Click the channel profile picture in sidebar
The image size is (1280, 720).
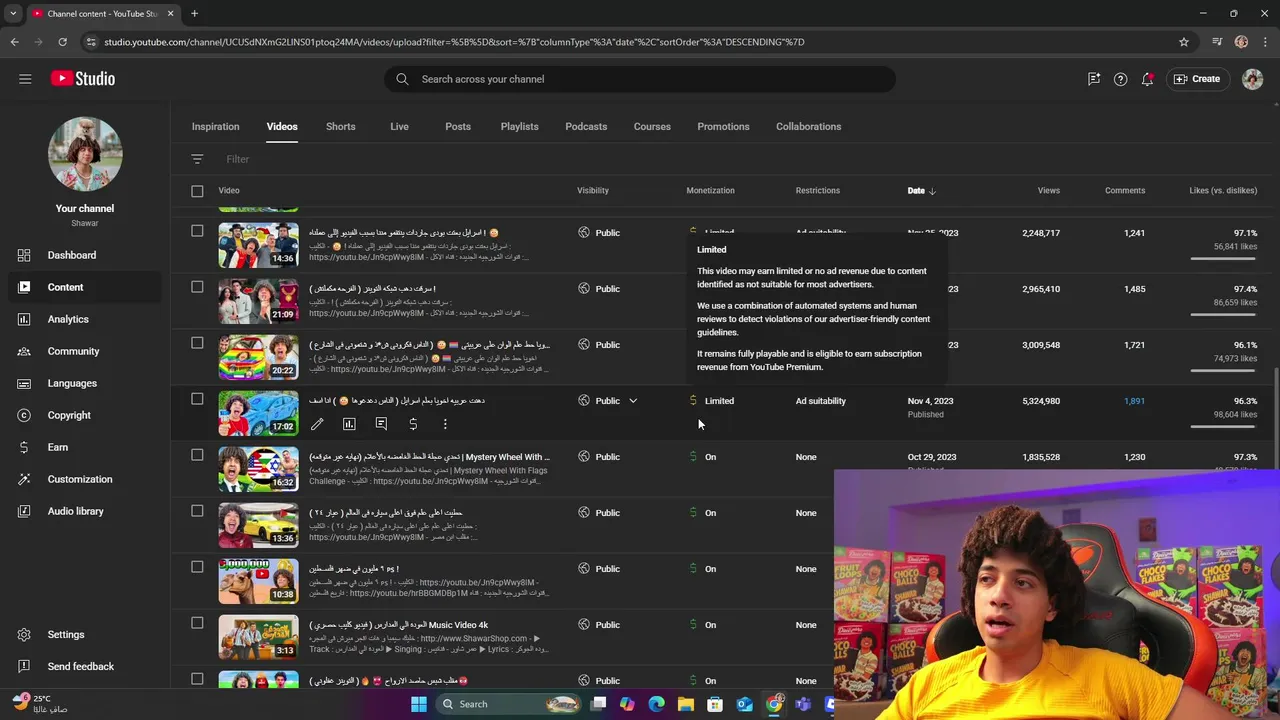click(85, 154)
